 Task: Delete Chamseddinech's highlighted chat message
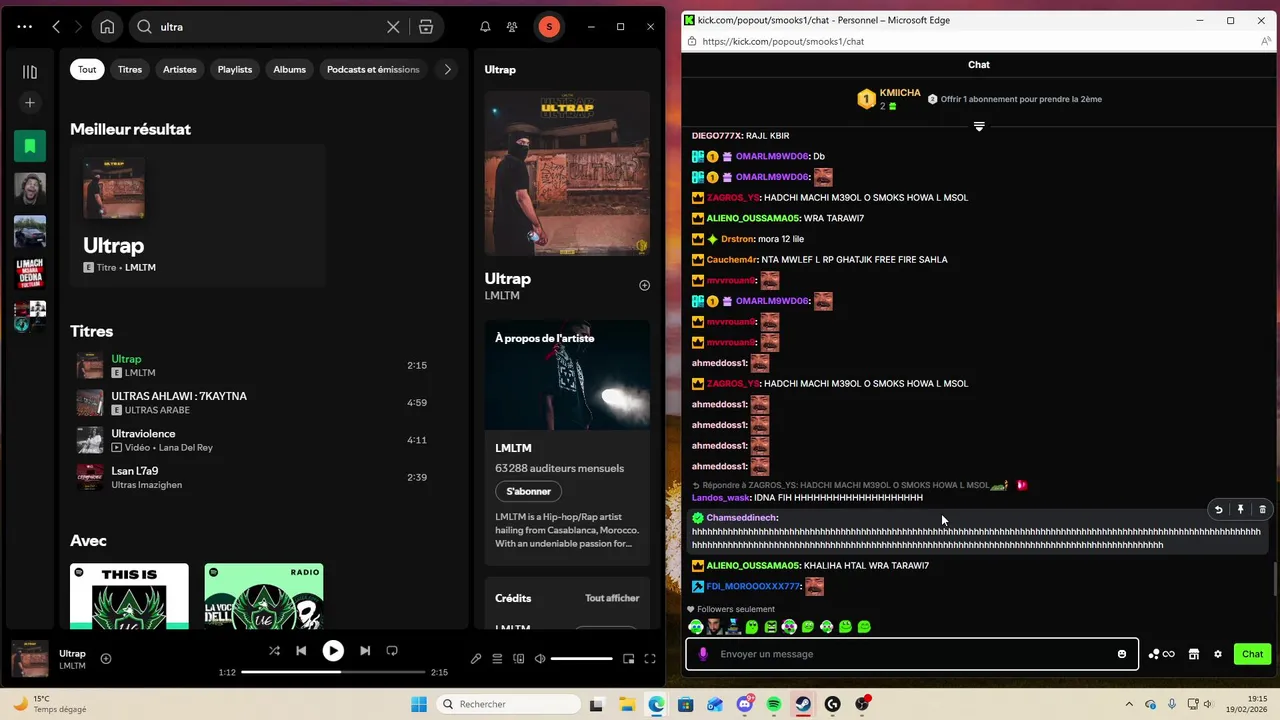click(1262, 510)
